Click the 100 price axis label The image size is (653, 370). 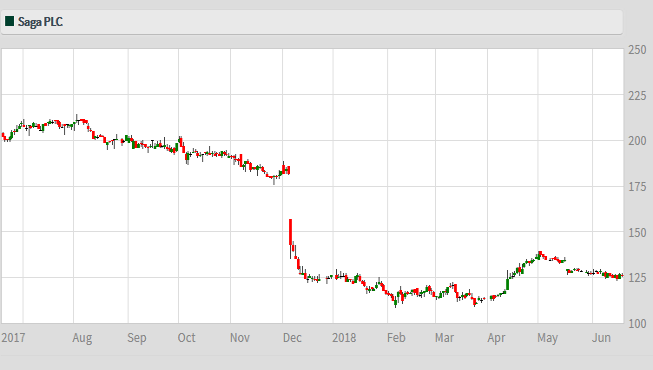pyautogui.click(x=637, y=323)
